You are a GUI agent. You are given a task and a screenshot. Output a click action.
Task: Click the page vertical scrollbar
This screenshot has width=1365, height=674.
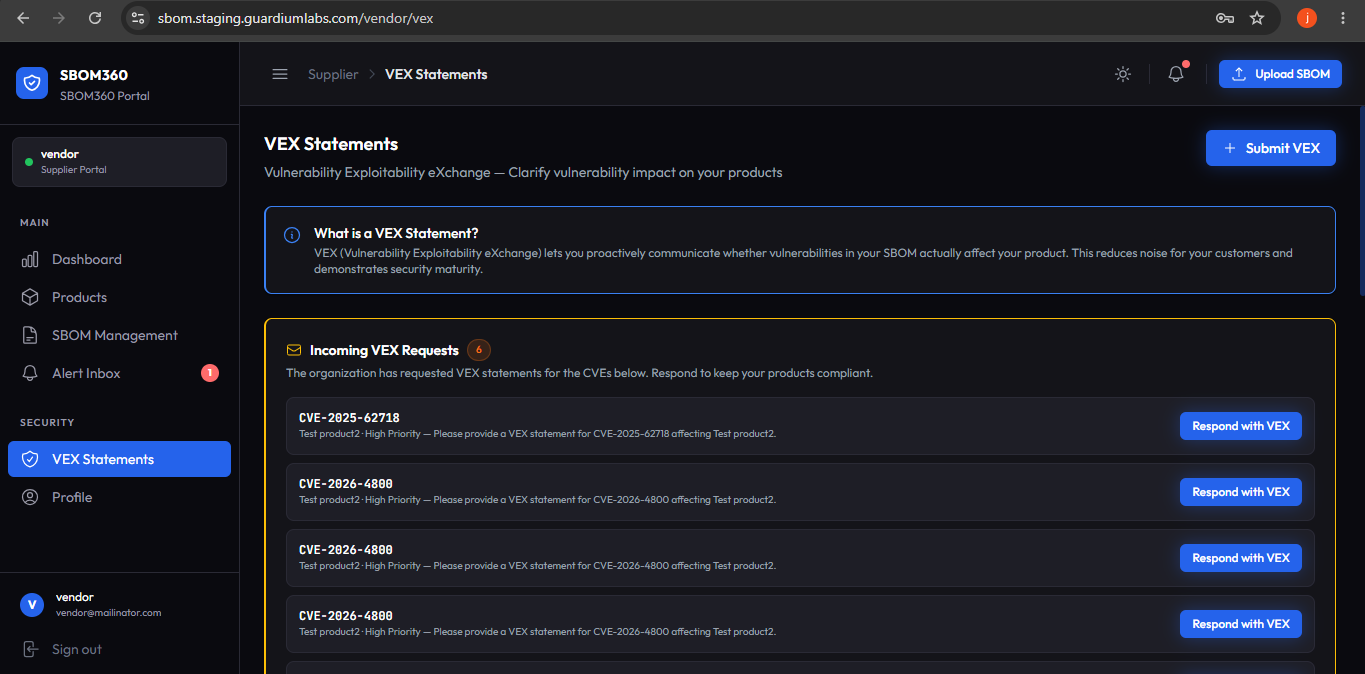[1362, 200]
